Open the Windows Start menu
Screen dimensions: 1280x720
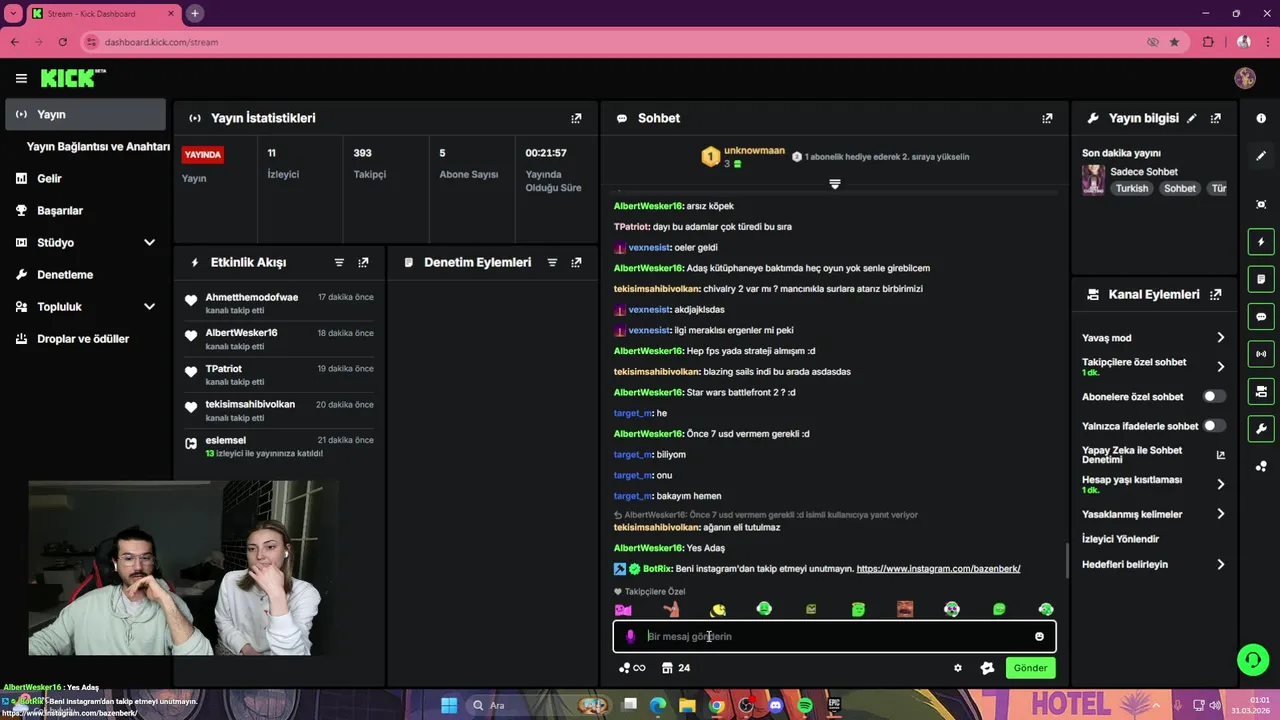[x=449, y=705]
